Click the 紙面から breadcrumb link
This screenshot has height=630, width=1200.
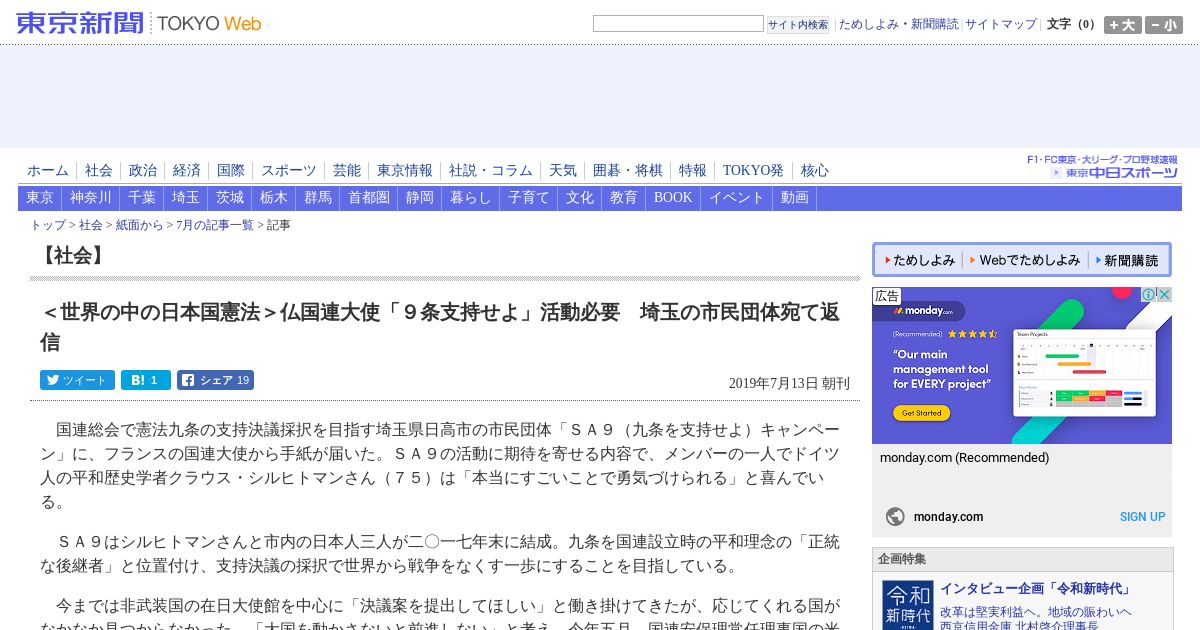pos(140,226)
